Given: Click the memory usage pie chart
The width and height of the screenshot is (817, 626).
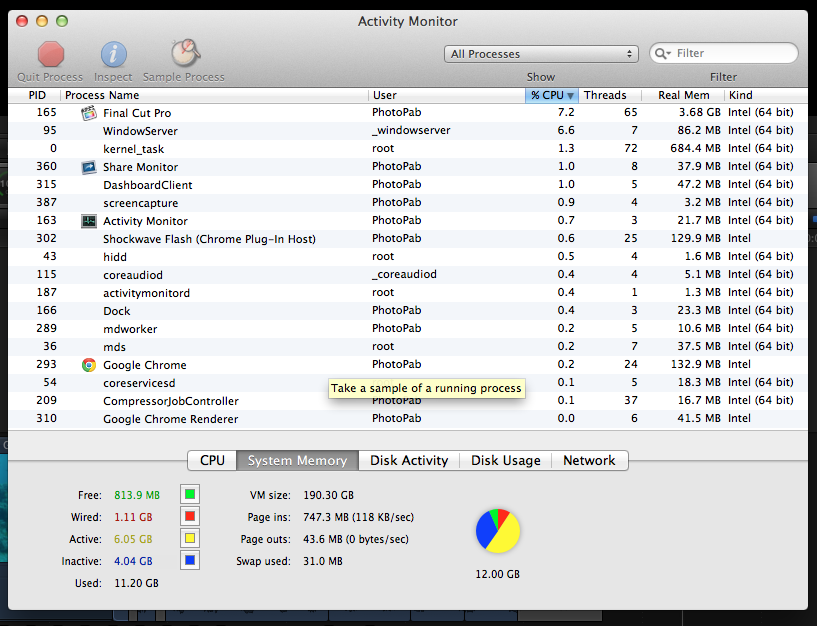Looking at the screenshot, I should point(498,531).
